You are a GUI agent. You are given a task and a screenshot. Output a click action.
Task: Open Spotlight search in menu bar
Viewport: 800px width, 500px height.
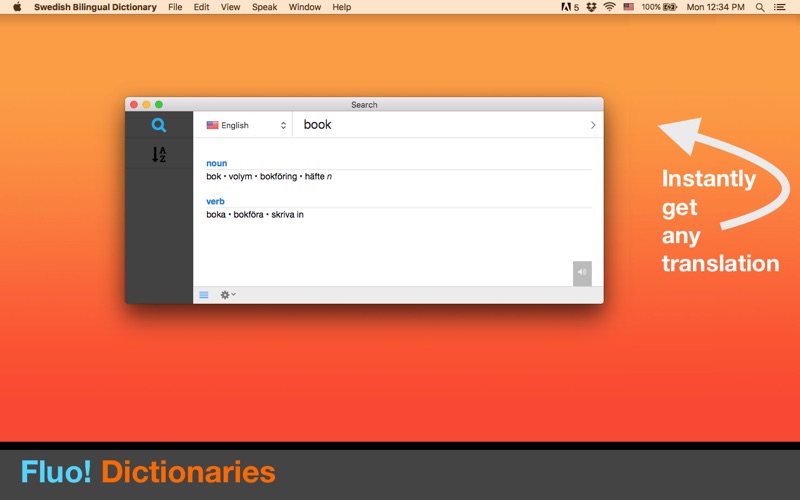(760, 7)
